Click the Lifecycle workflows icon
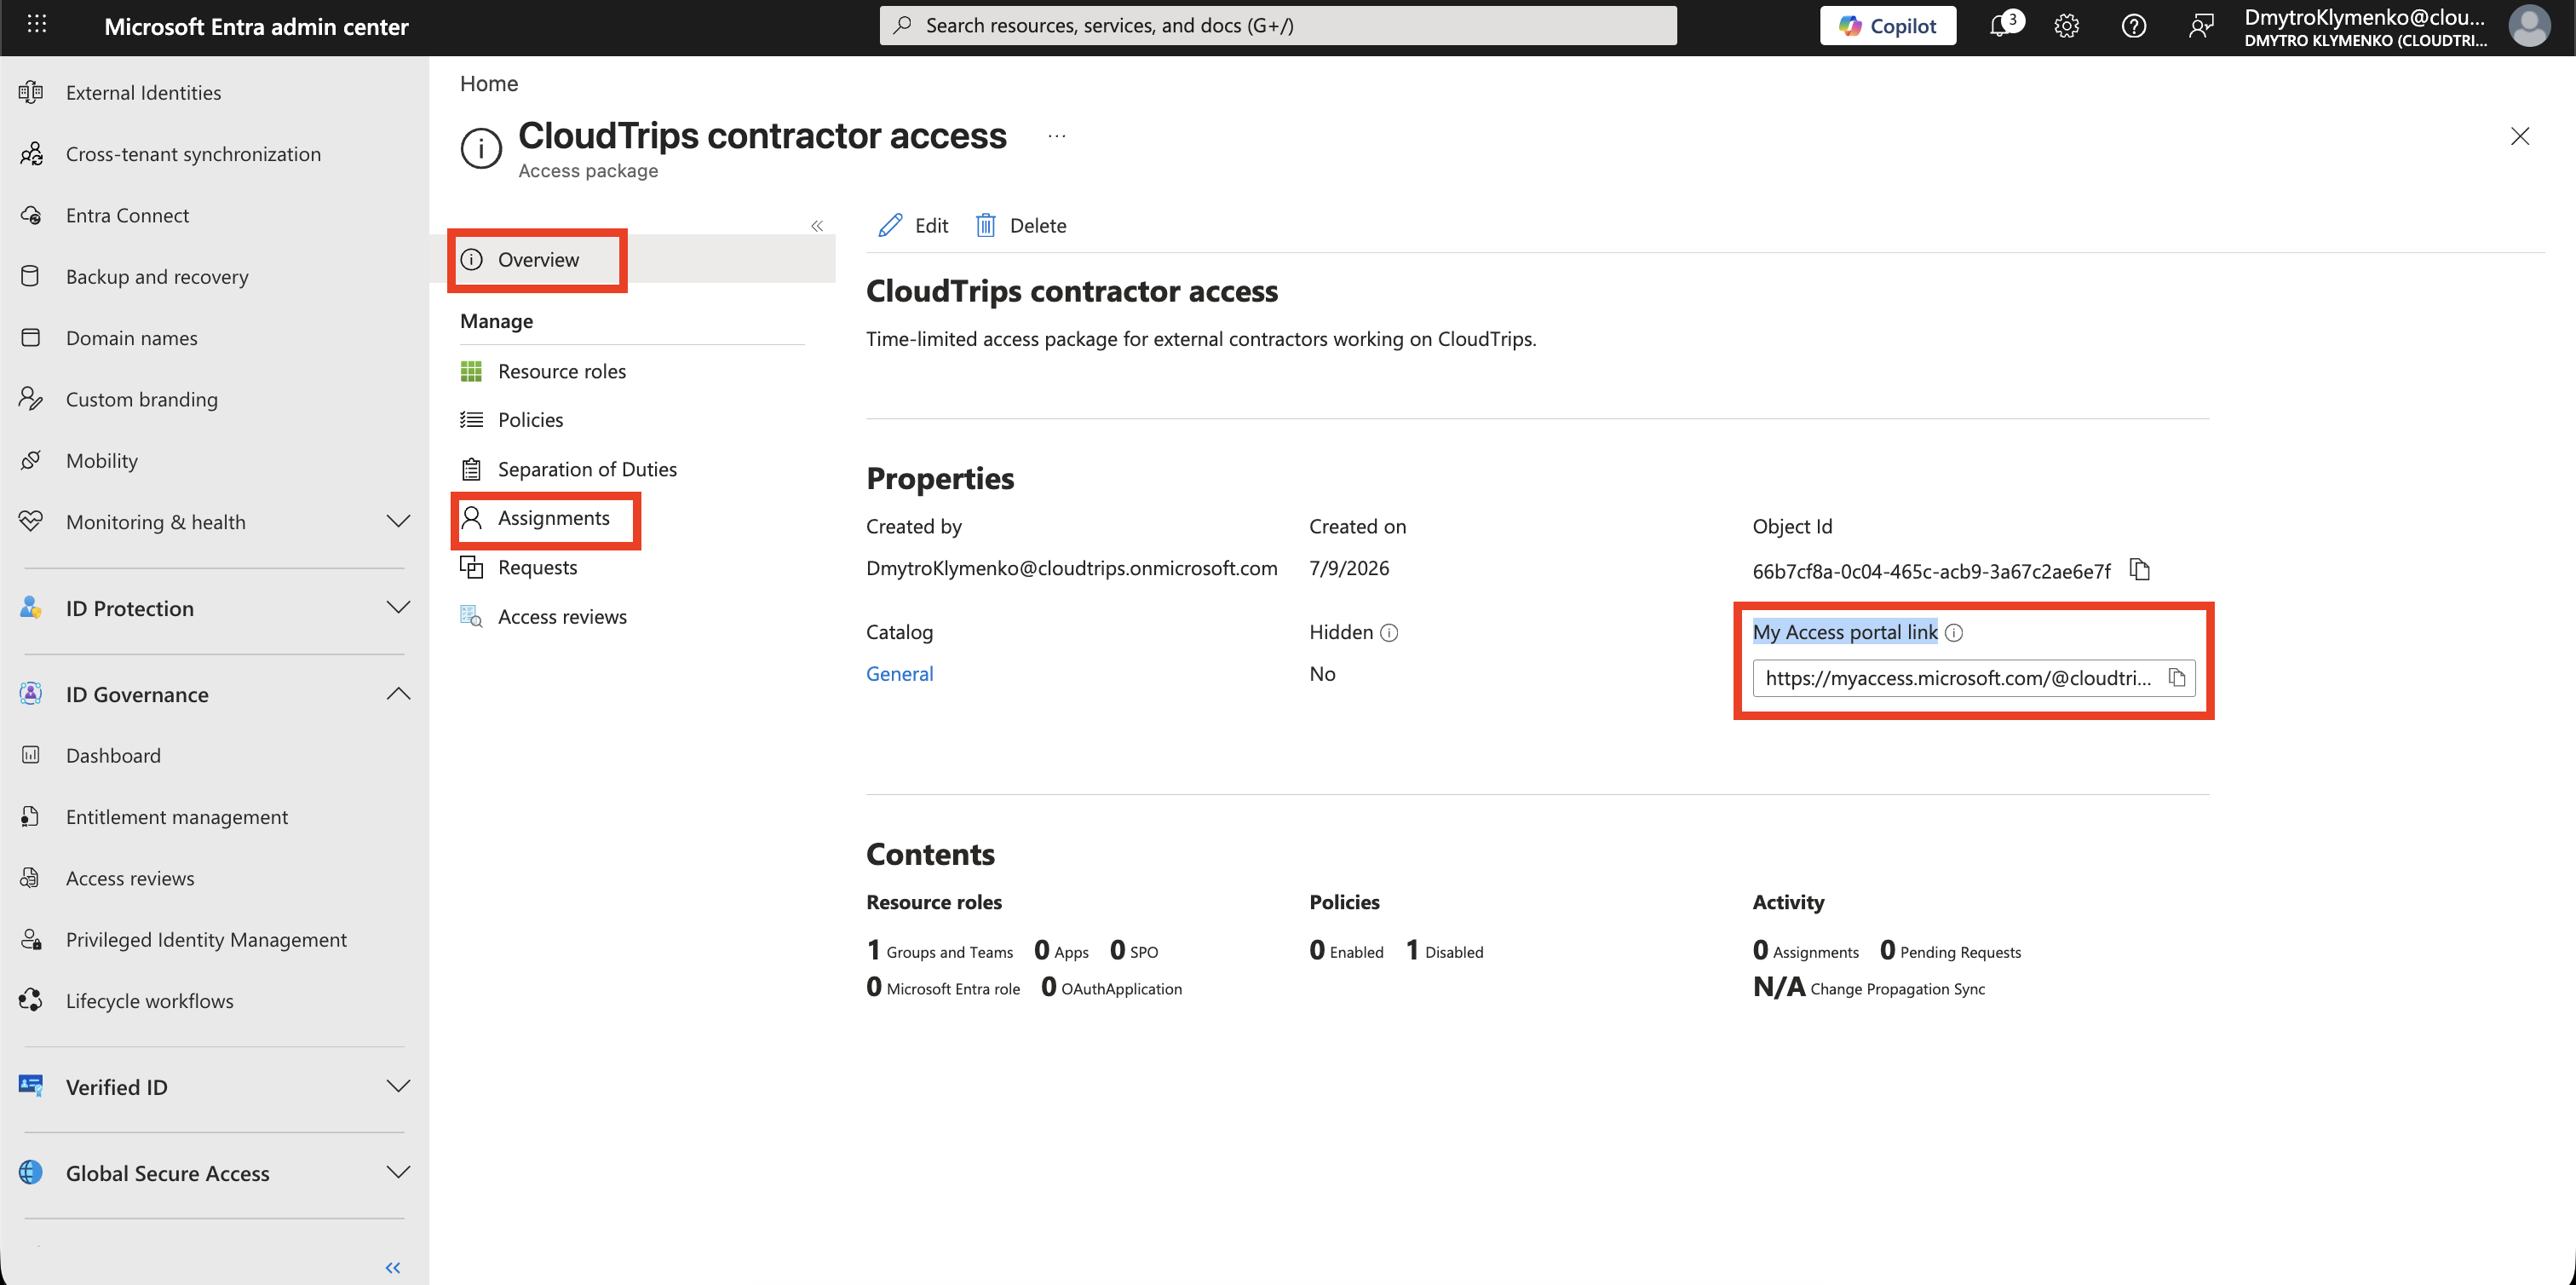This screenshot has height=1285, width=2576. pos(31,1000)
